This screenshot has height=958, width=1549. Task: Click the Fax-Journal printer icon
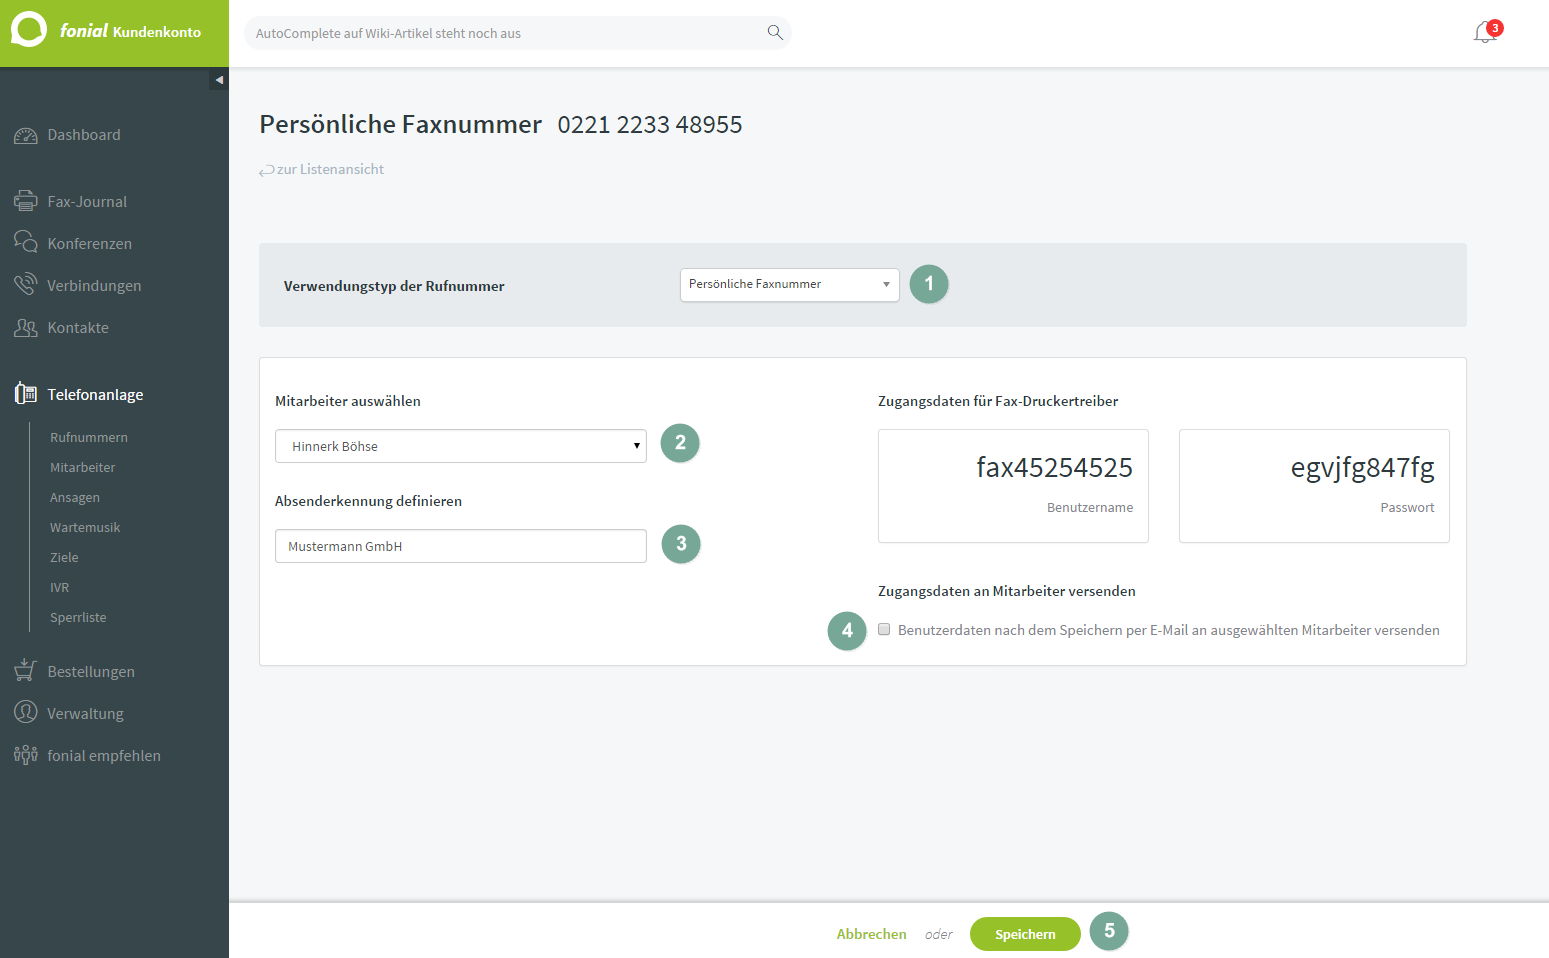26,201
